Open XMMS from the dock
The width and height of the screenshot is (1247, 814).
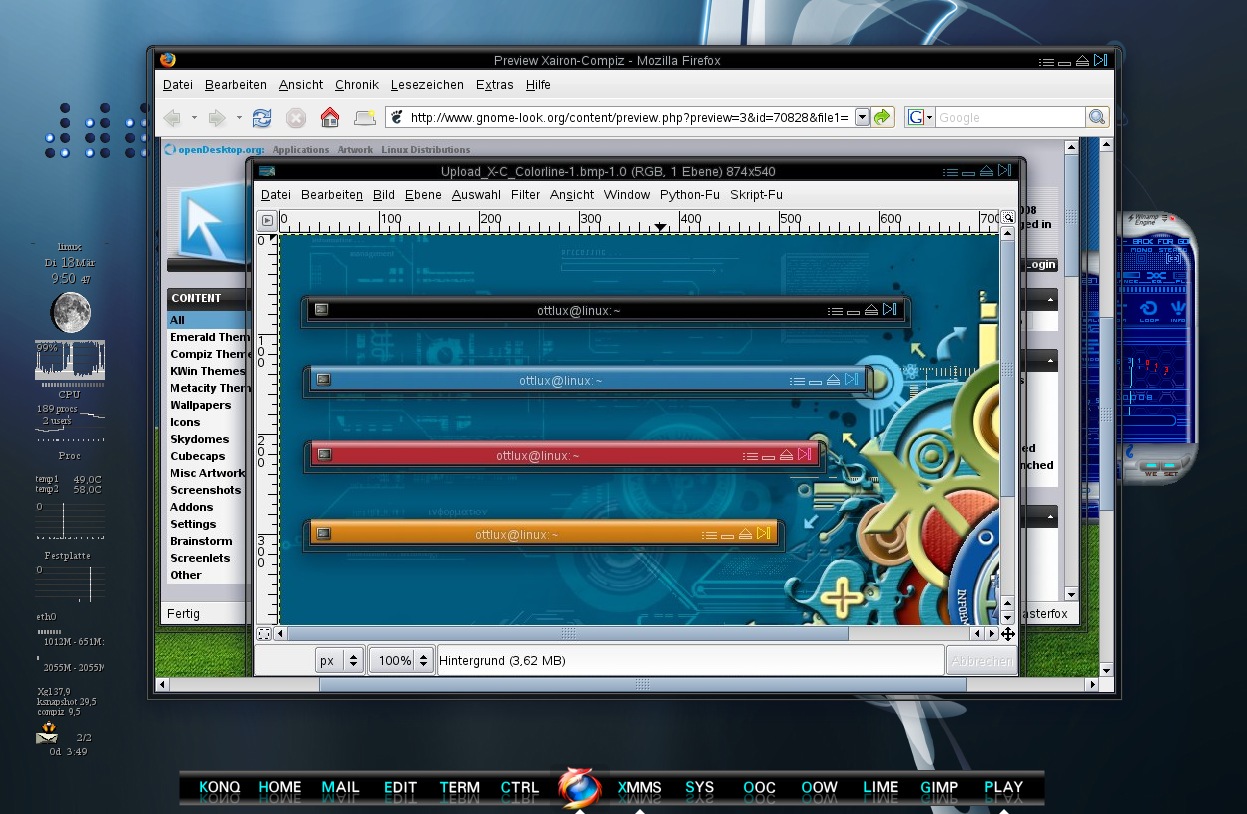(x=639, y=787)
